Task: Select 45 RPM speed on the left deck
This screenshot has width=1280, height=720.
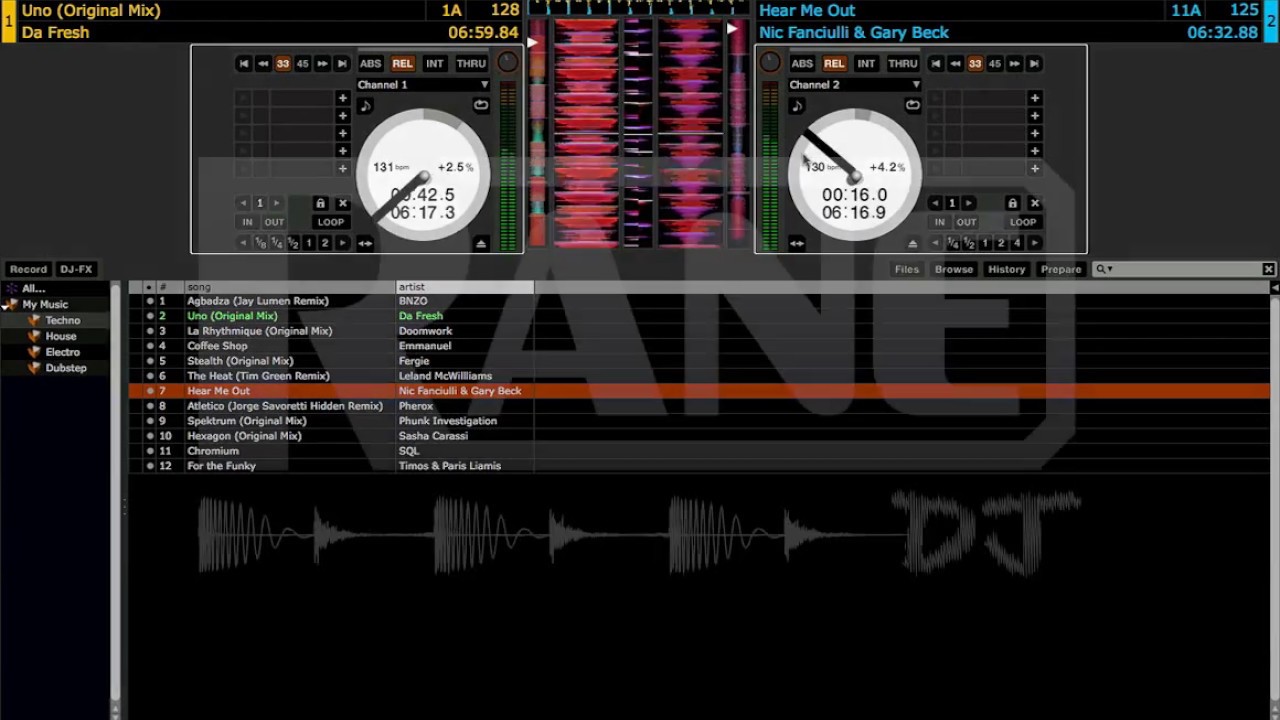Action: [302, 63]
